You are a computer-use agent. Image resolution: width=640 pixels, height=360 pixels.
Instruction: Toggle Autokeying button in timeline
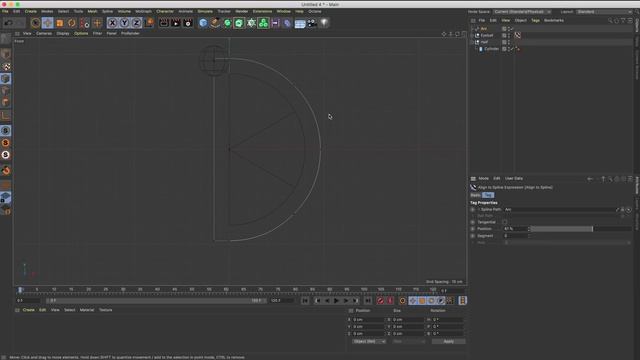pos(390,301)
